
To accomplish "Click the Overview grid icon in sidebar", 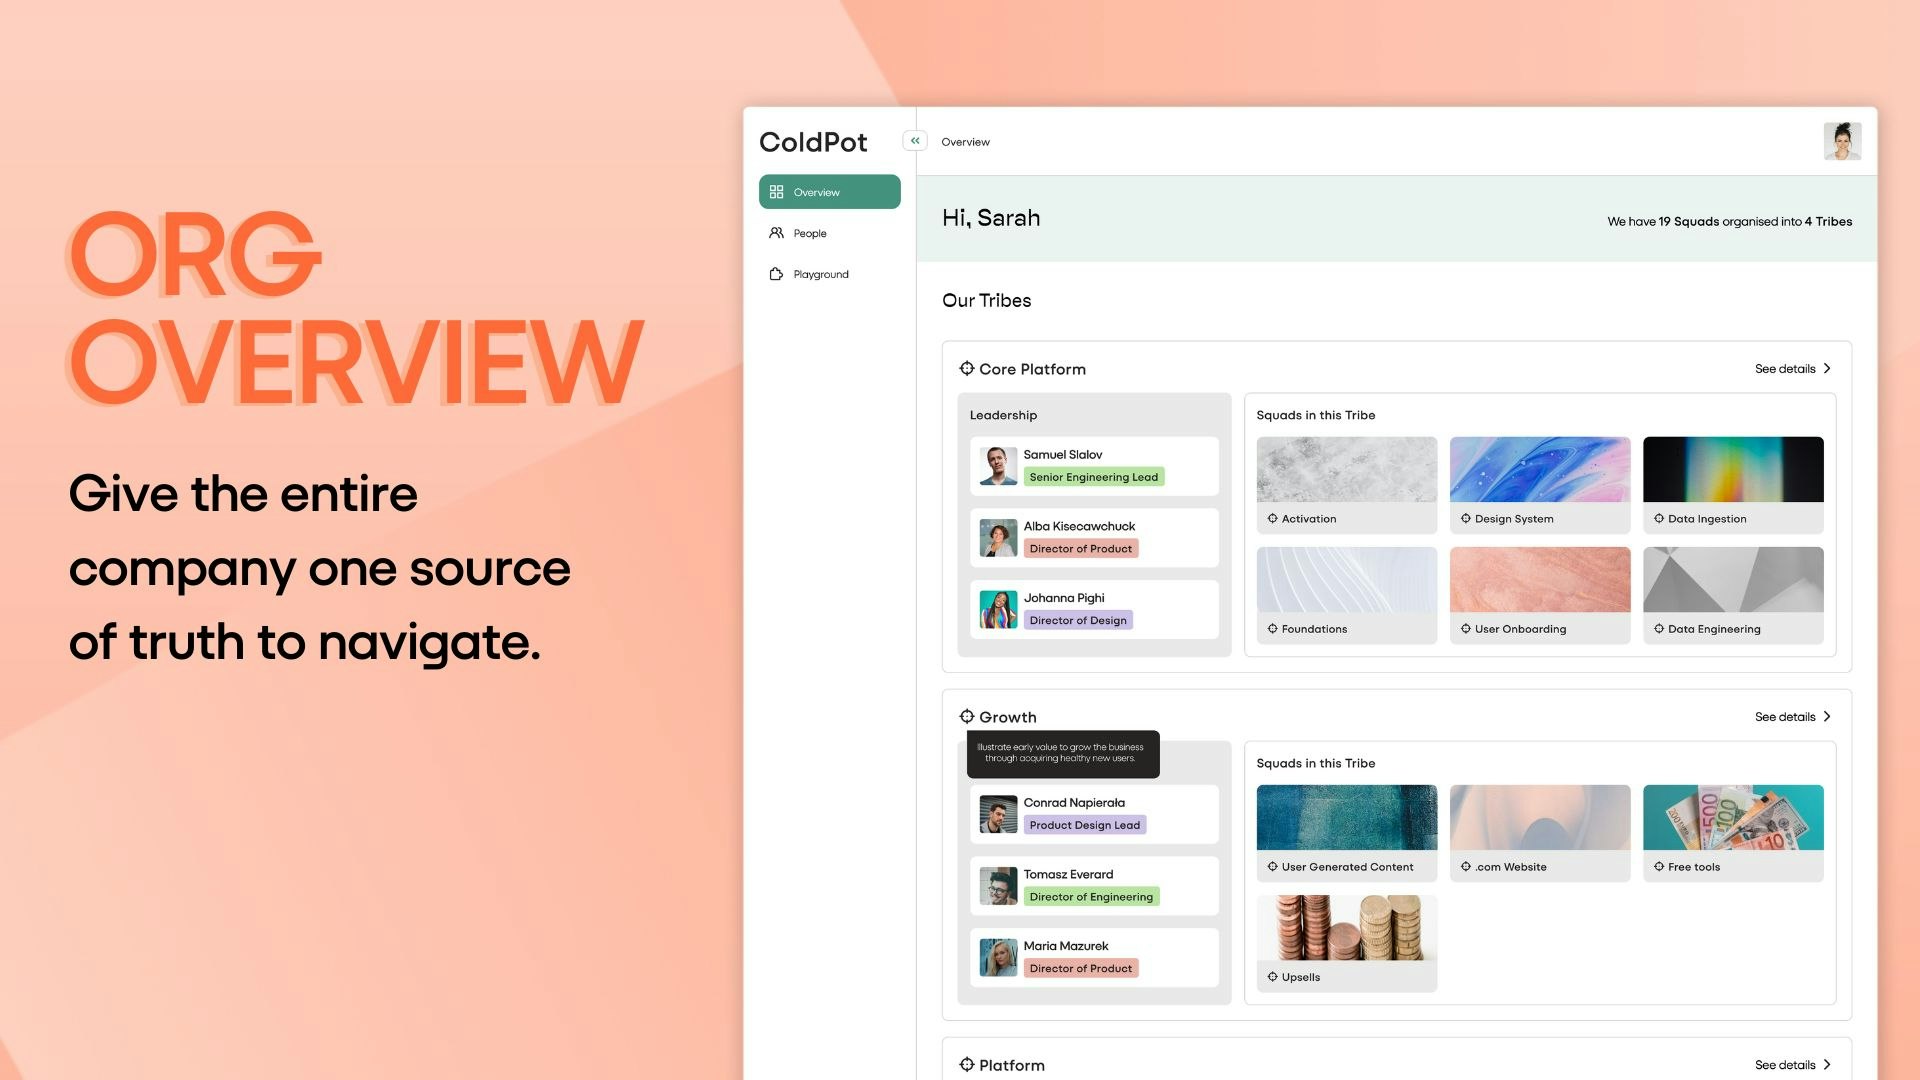I will [776, 192].
